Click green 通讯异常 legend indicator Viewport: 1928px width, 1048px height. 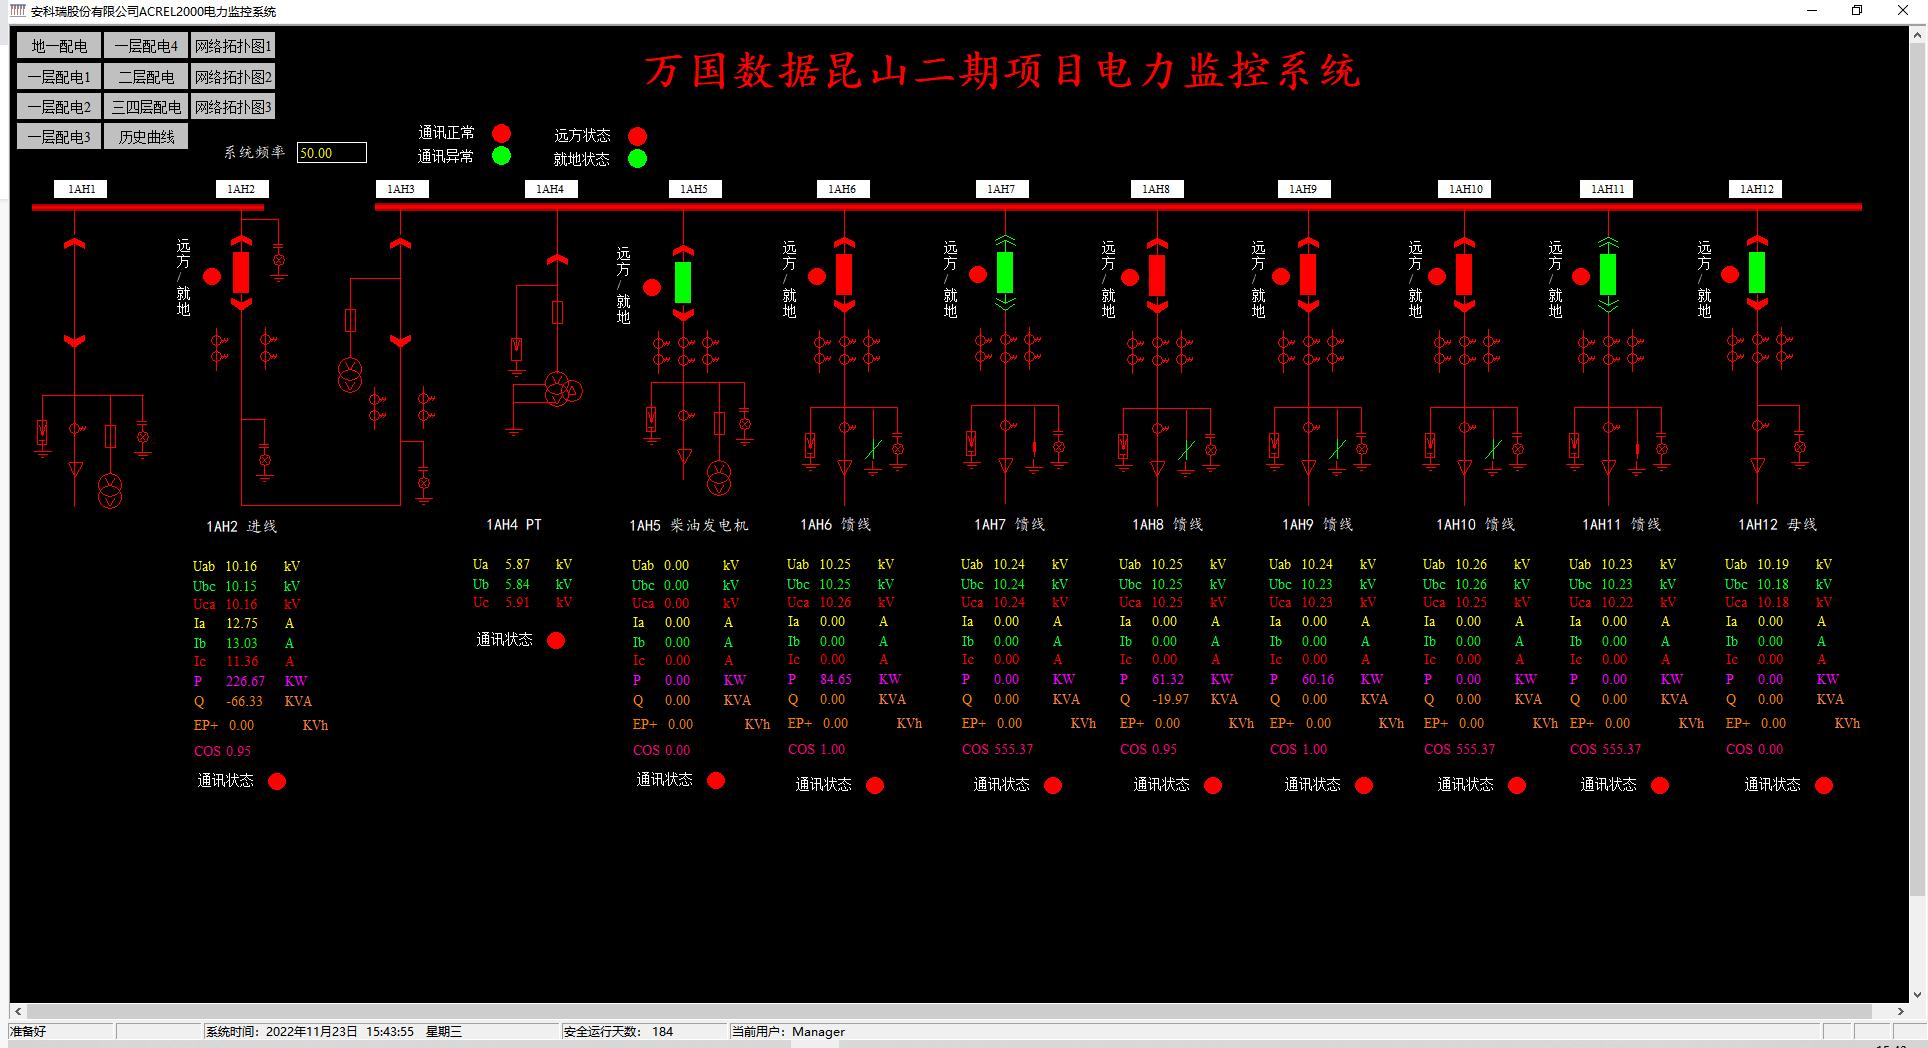502,156
